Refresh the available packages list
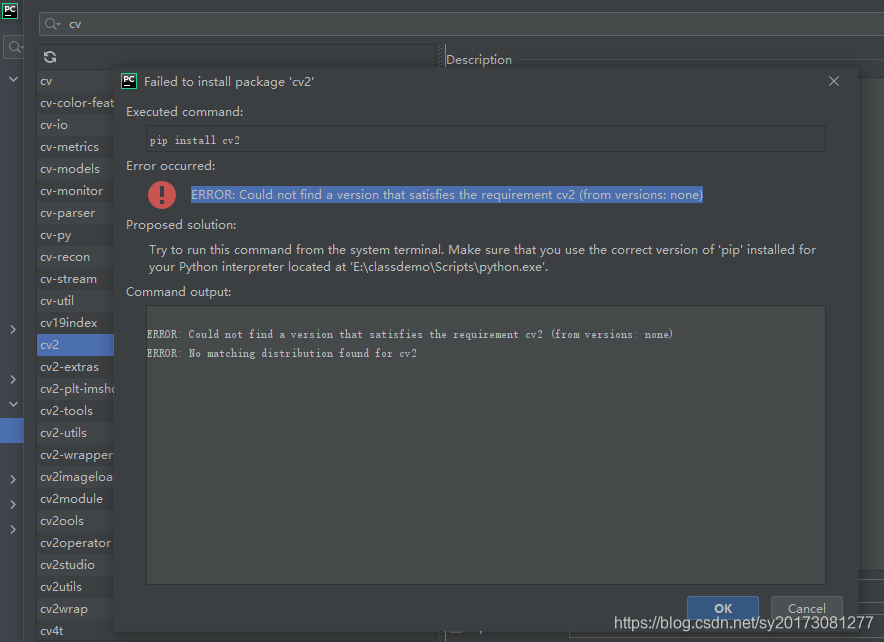884x642 pixels. 49,57
